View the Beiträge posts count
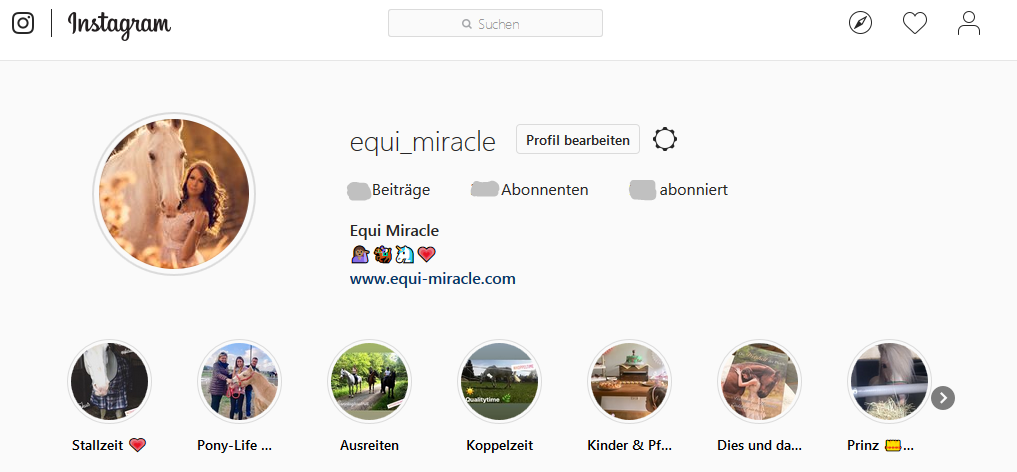Image resolution: width=1017 pixels, height=472 pixels. coord(389,190)
